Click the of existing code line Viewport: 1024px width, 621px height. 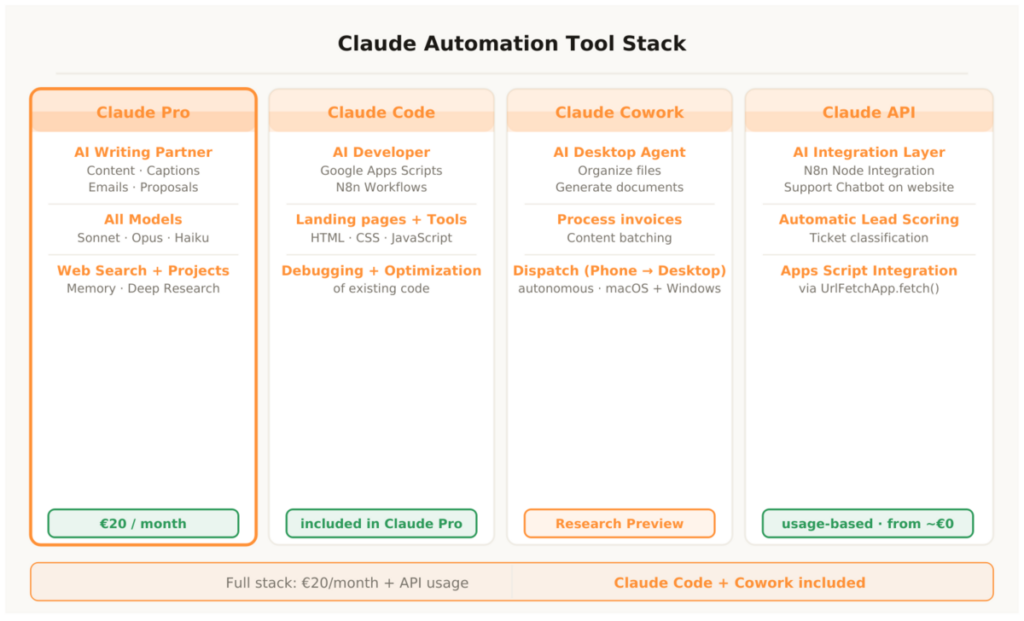[381, 289]
